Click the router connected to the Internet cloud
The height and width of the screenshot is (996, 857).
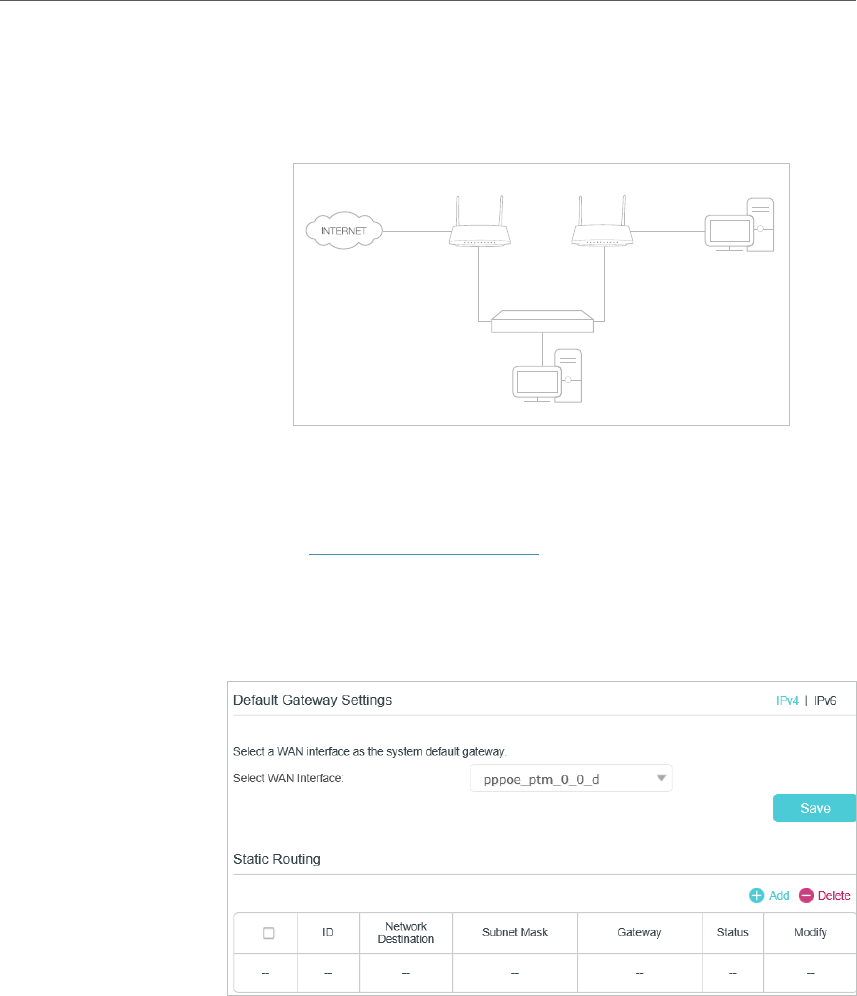pyautogui.click(x=480, y=221)
